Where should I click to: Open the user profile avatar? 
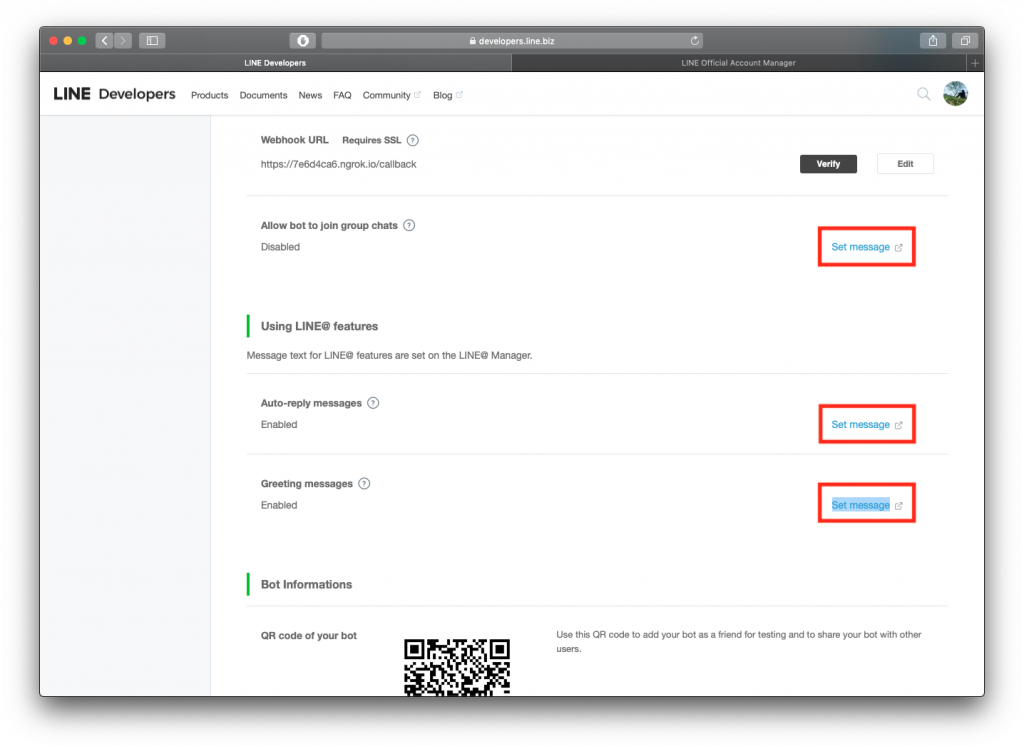[955, 93]
